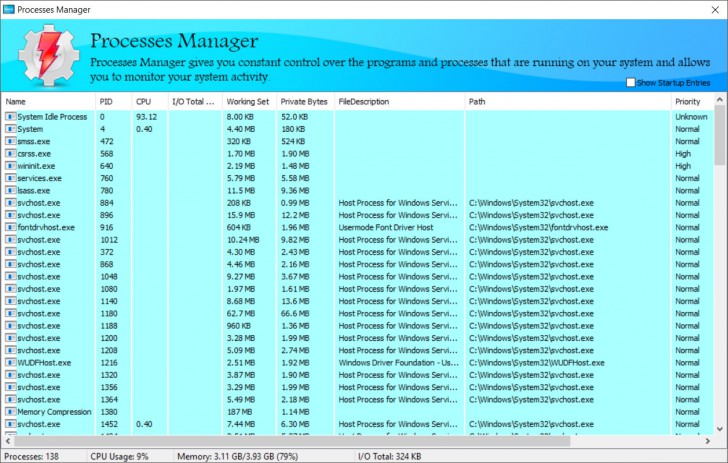Image resolution: width=728 pixels, height=463 pixels.
Task: Click the High priority of csrss.exe
Action: click(x=683, y=153)
